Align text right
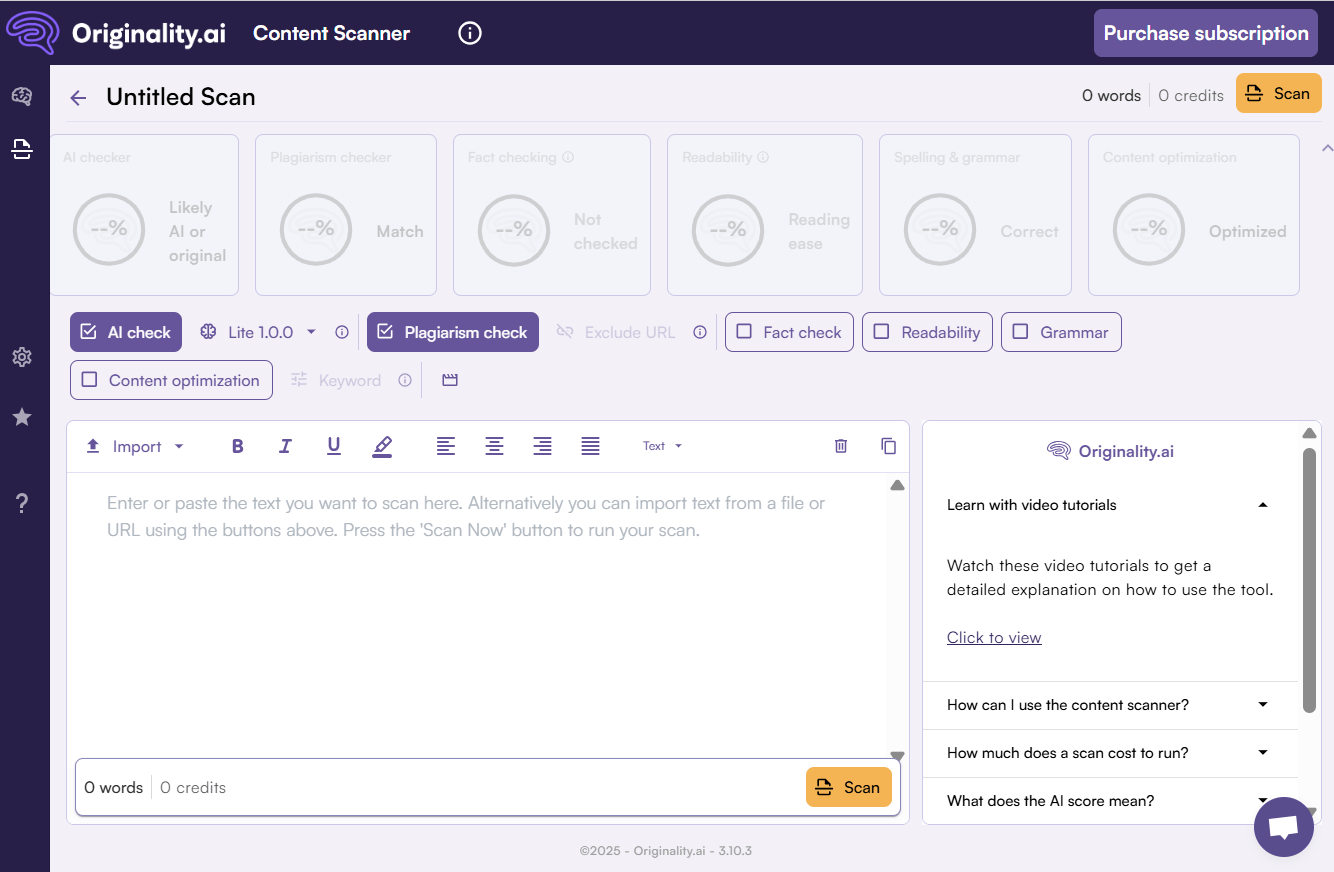The width and height of the screenshot is (1334, 872). pos(542,446)
